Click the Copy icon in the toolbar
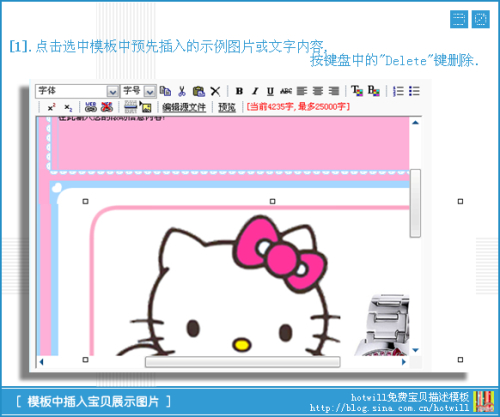 pos(165,91)
